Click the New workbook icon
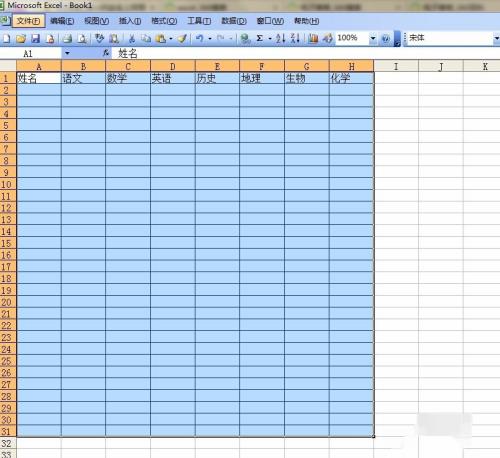Viewport: 500px width, 458px height. (7, 39)
